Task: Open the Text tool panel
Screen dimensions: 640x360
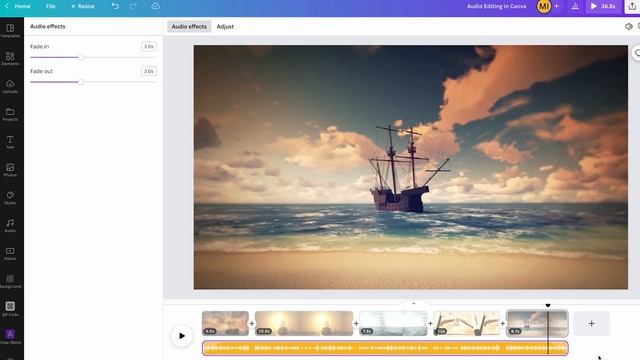Action: tap(10, 142)
